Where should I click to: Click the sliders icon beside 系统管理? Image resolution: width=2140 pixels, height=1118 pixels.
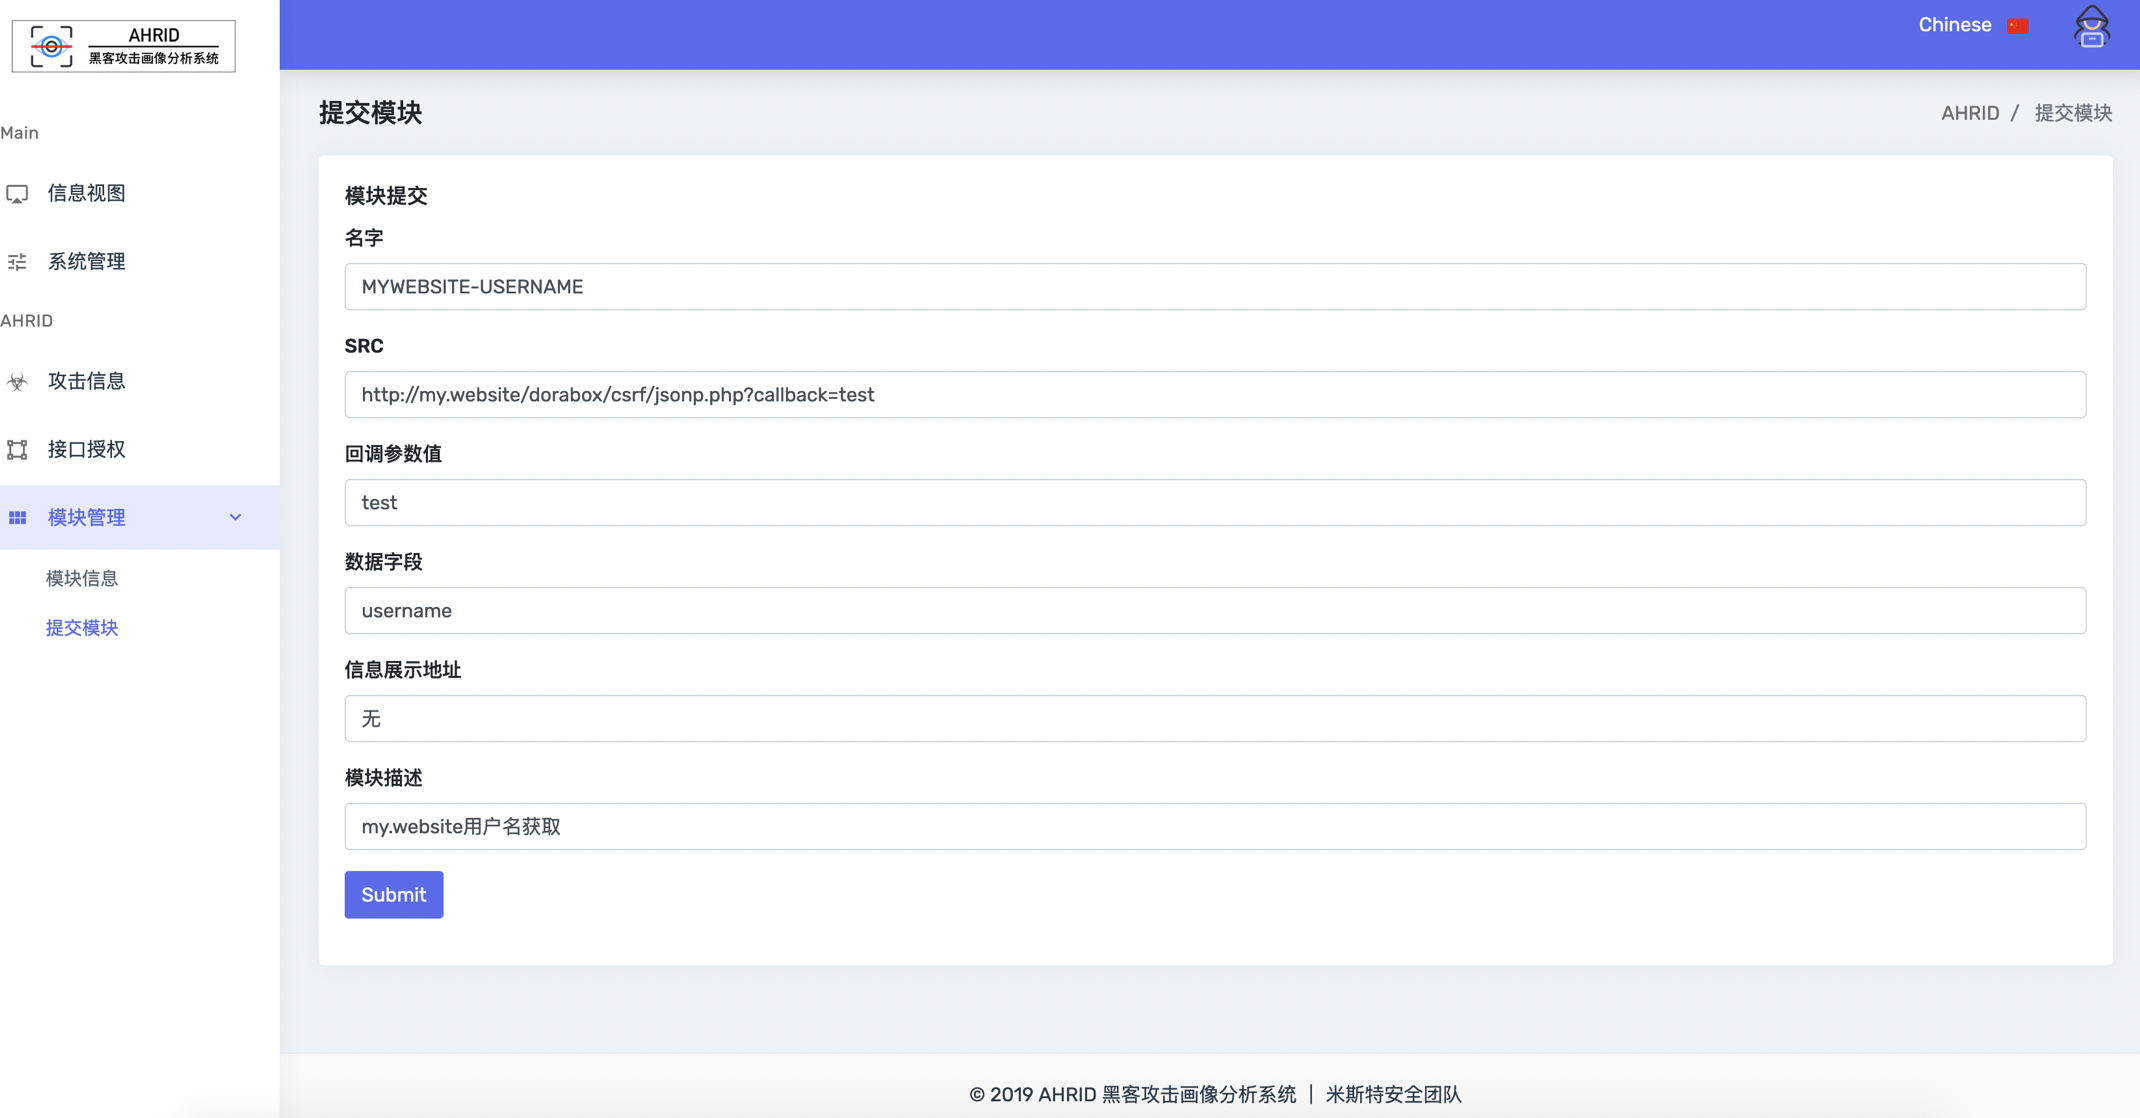point(17,262)
